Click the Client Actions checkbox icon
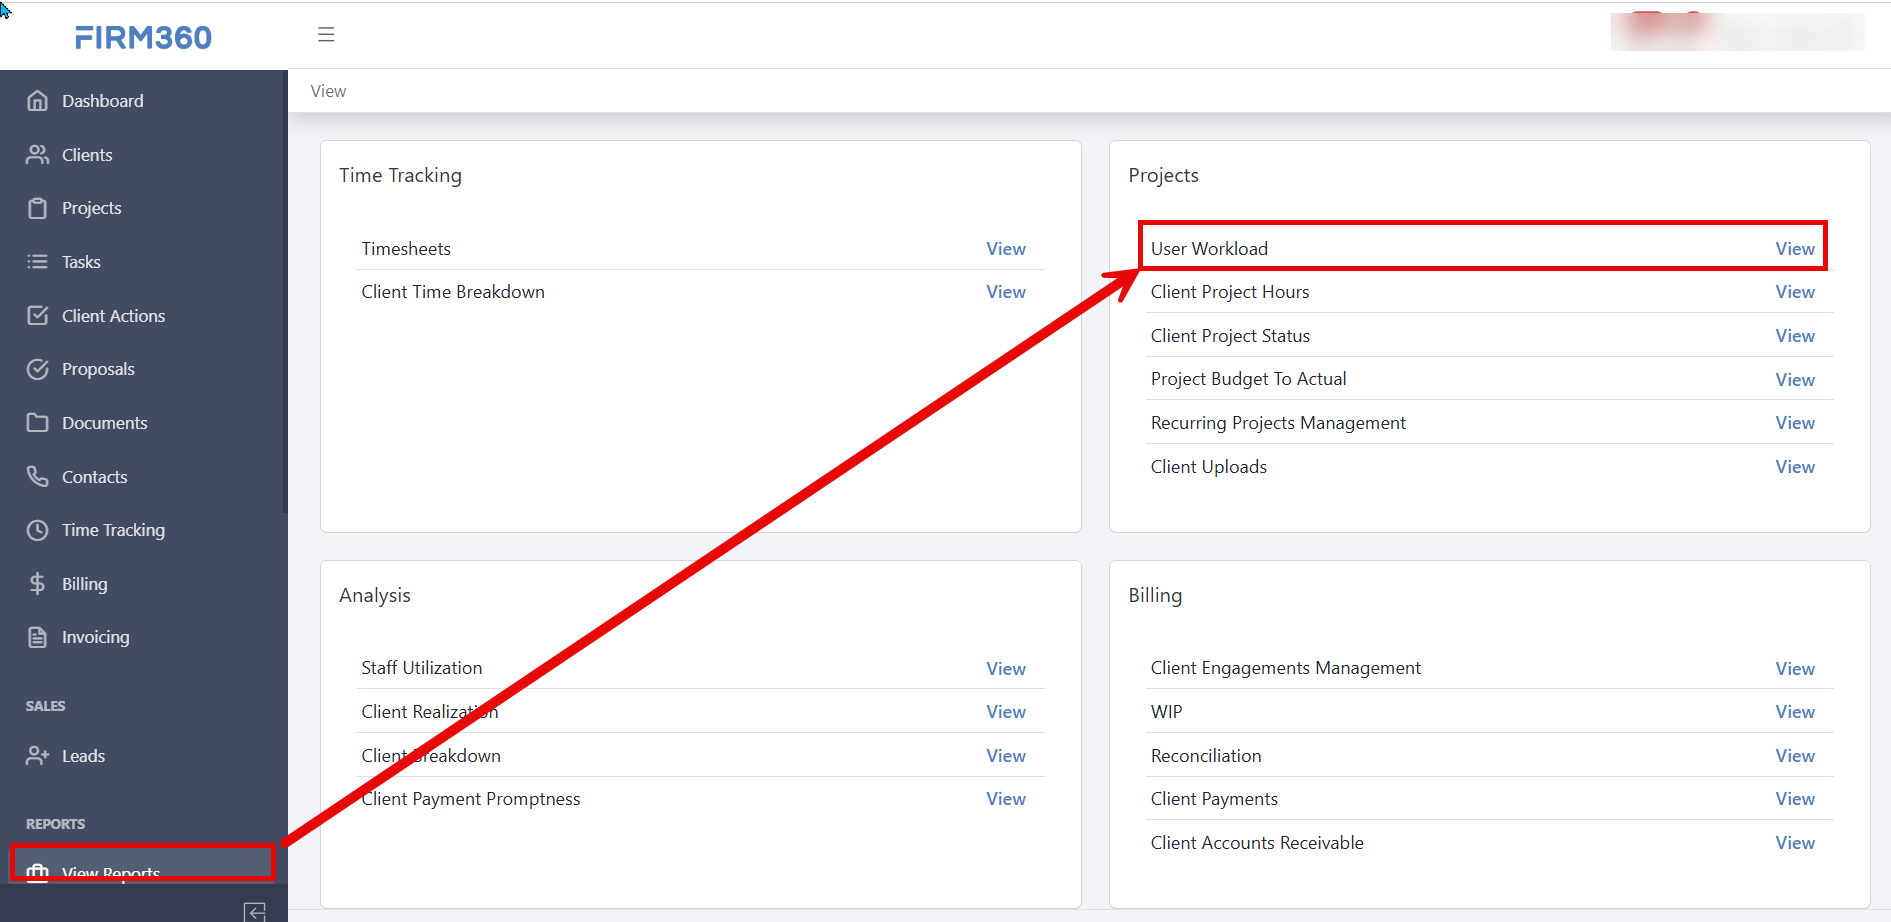1891x922 pixels. pyautogui.click(x=38, y=316)
